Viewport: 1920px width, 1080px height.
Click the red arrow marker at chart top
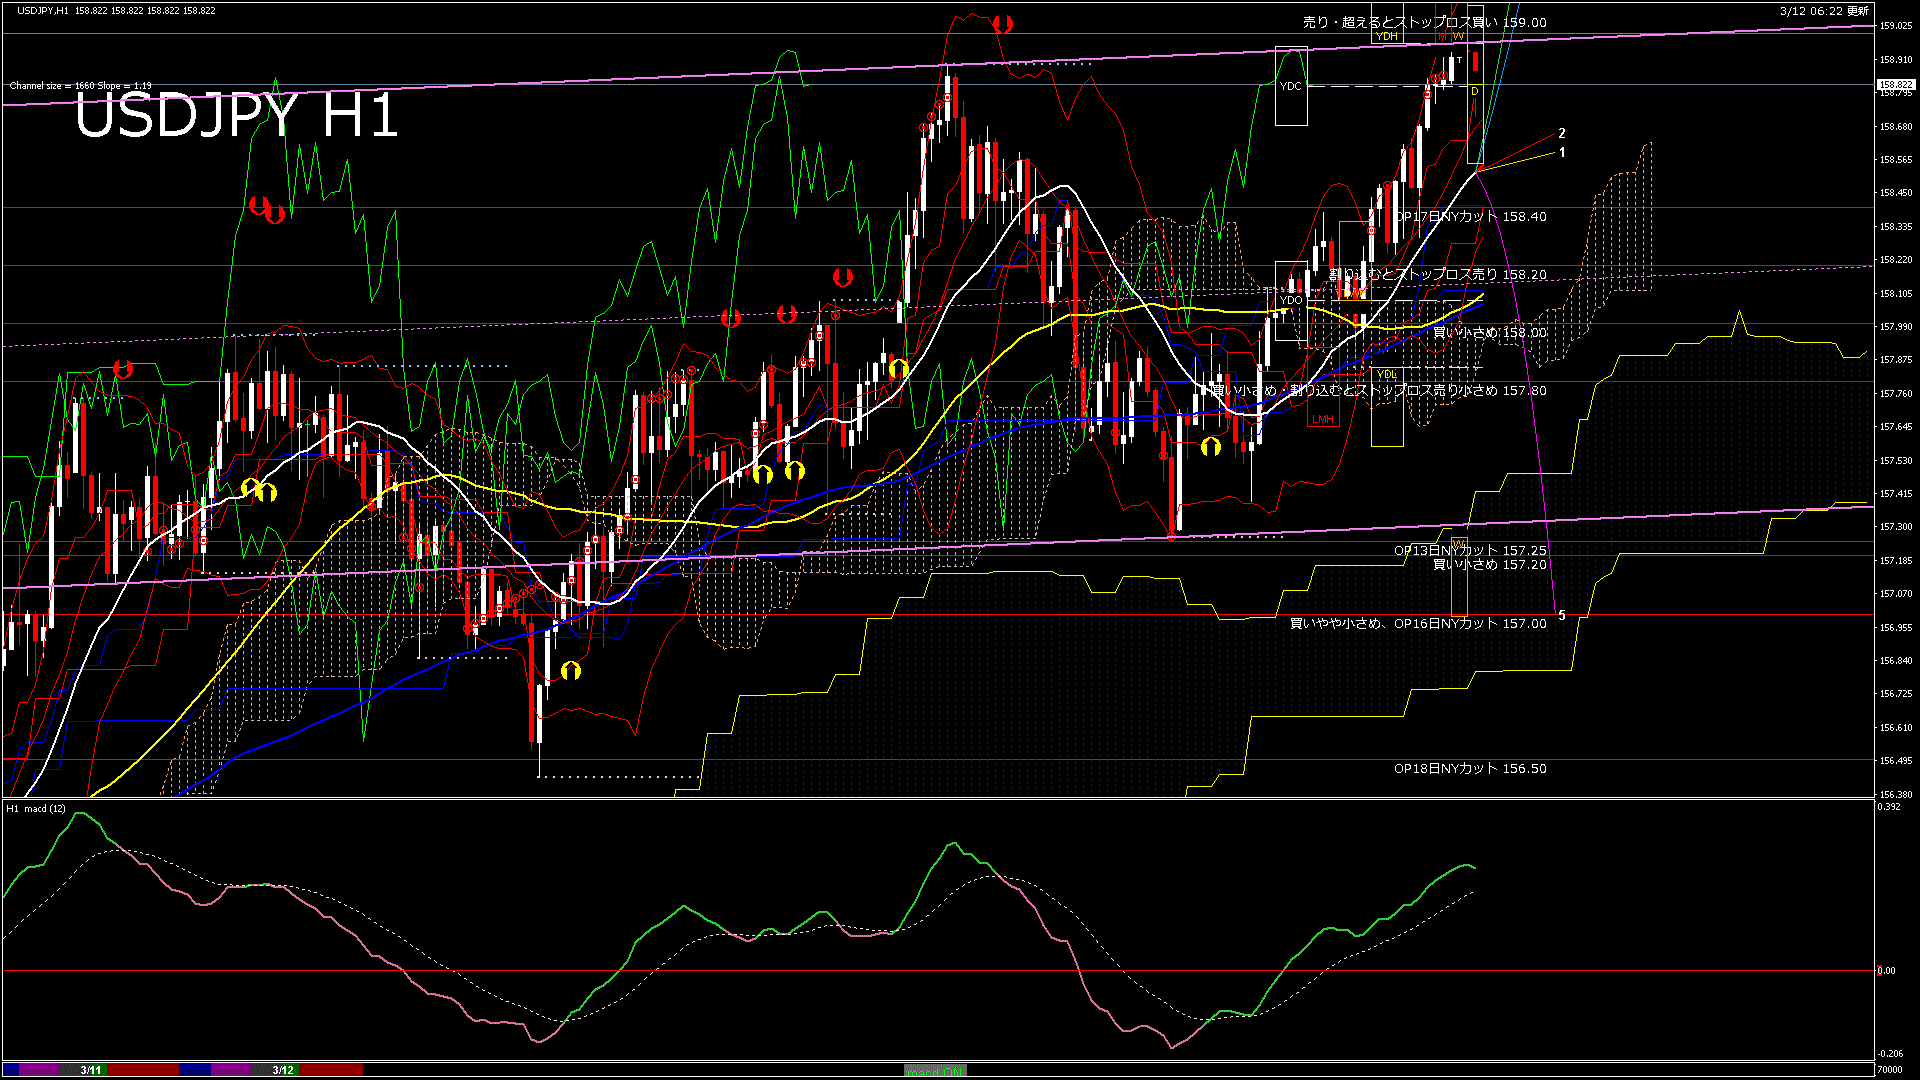(x=1003, y=24)
